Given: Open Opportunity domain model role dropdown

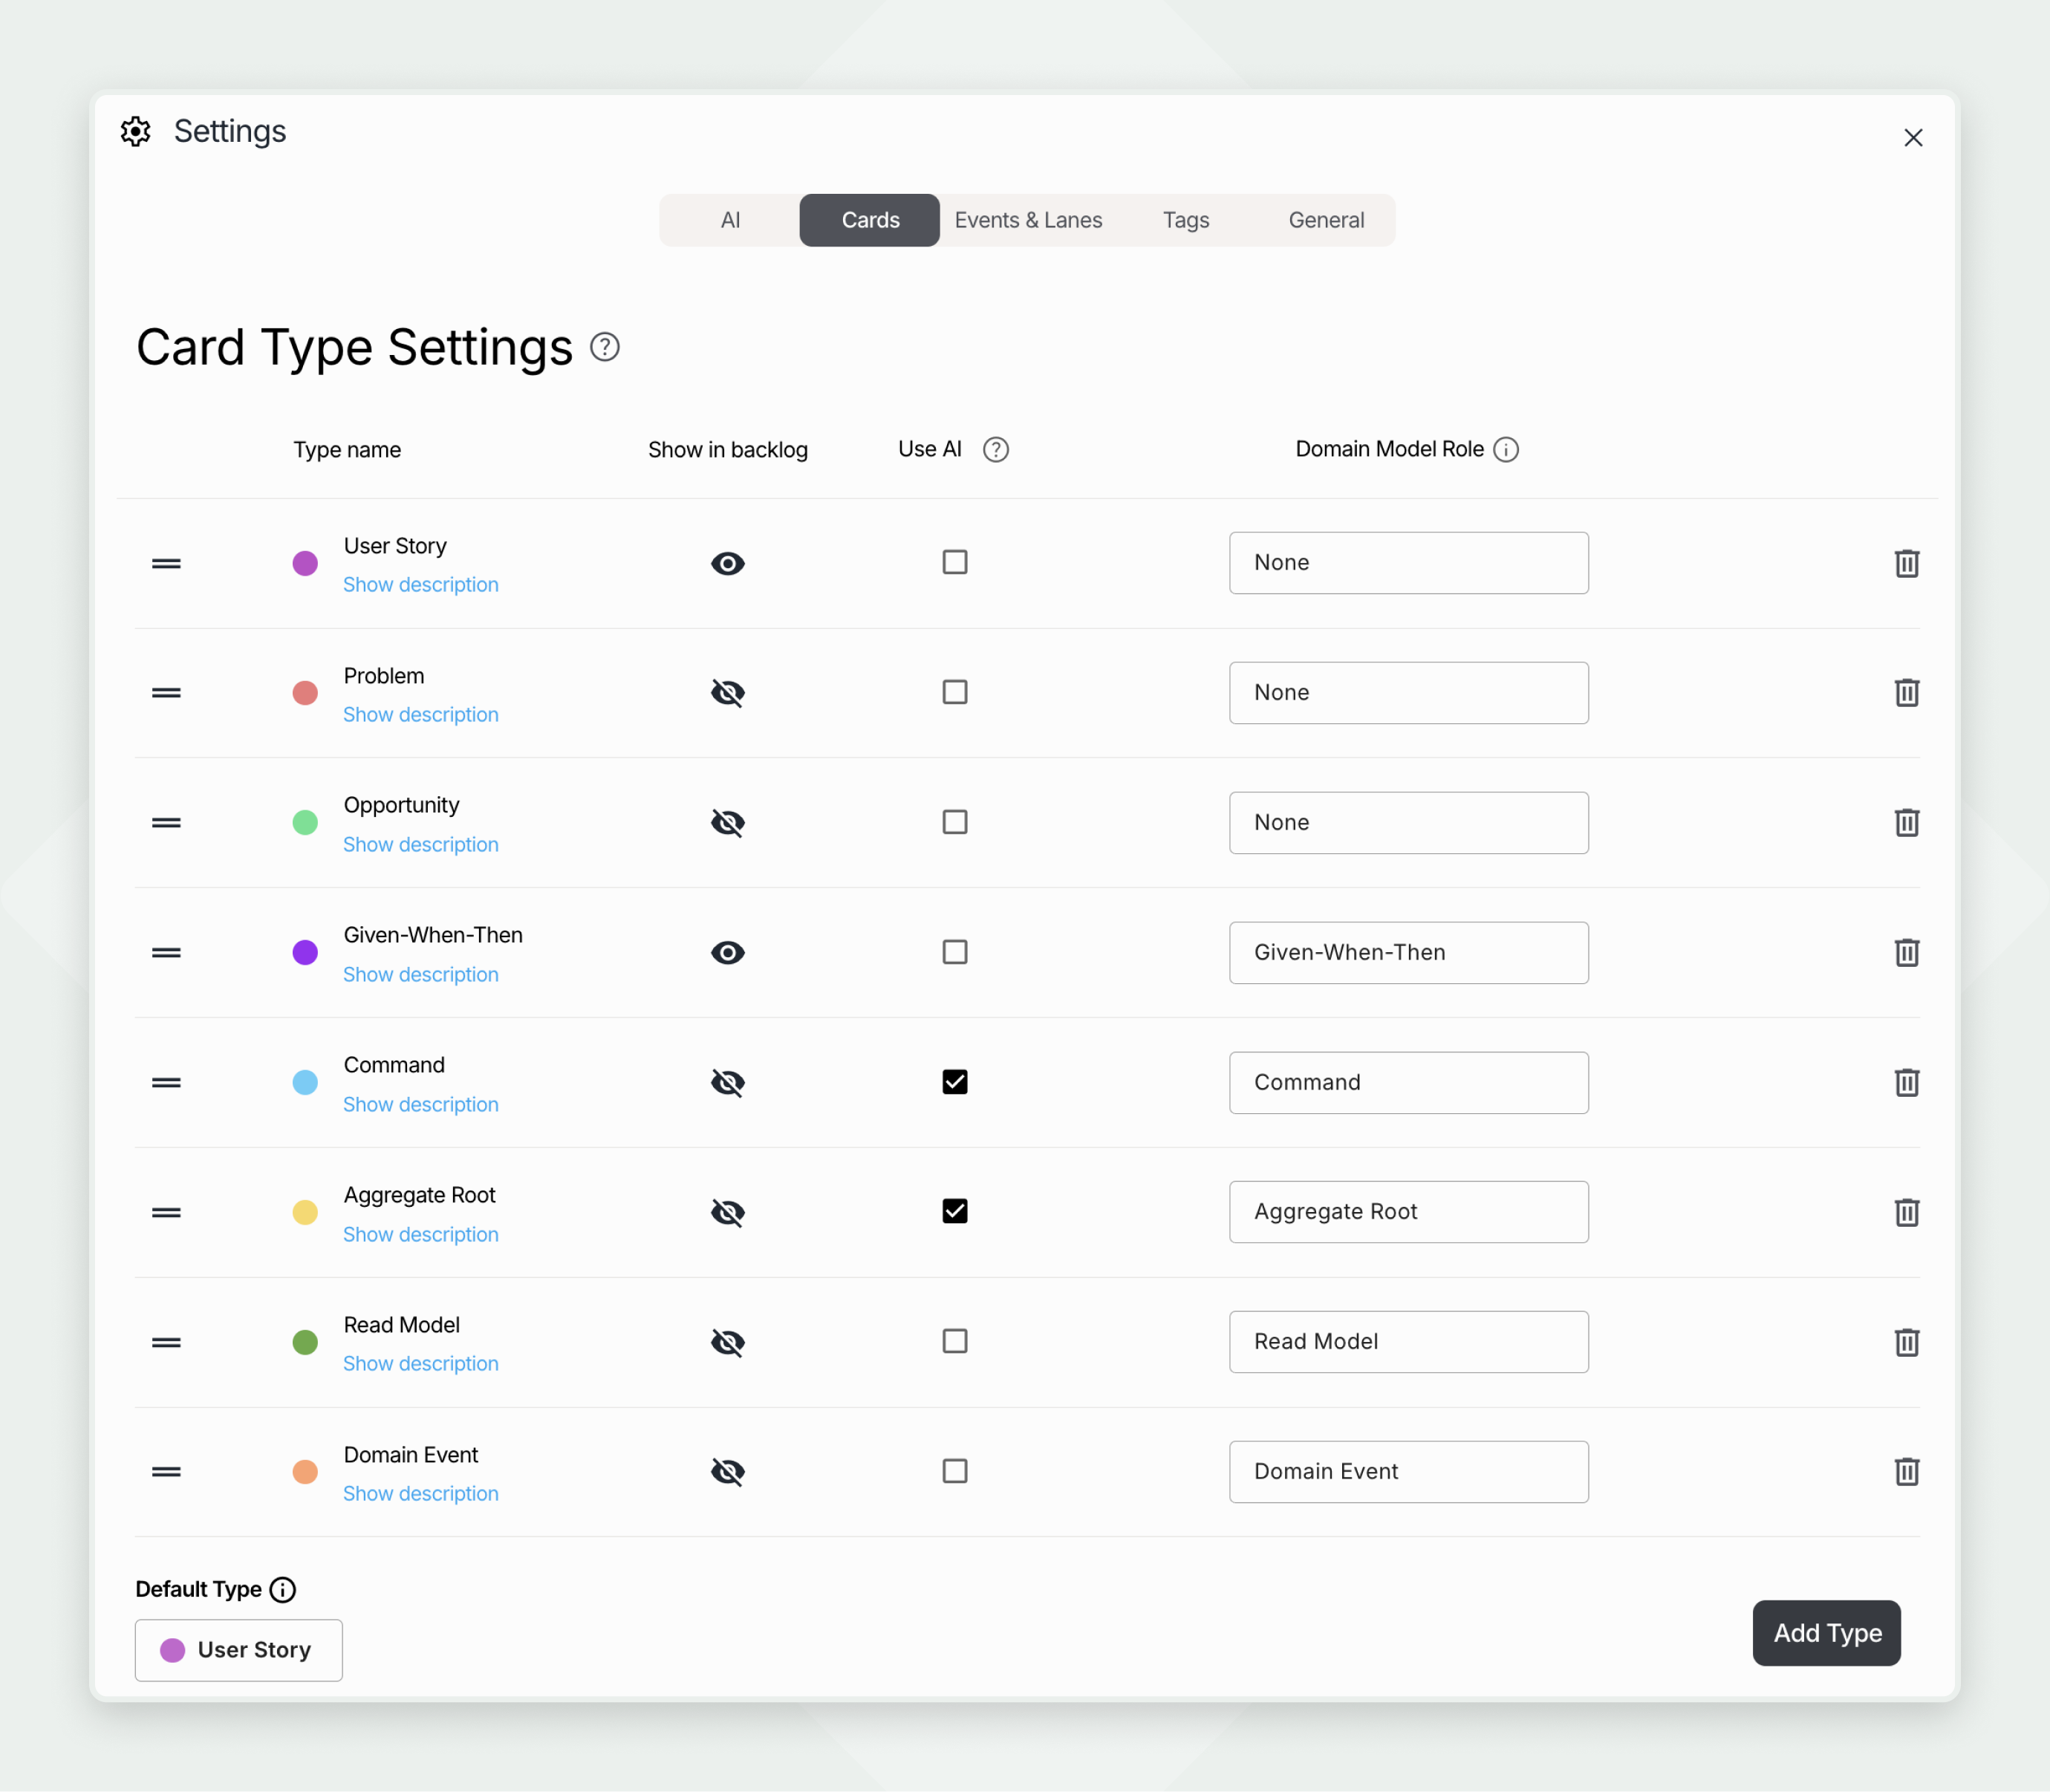Looking at the screenshot, I should point(1408,822).
